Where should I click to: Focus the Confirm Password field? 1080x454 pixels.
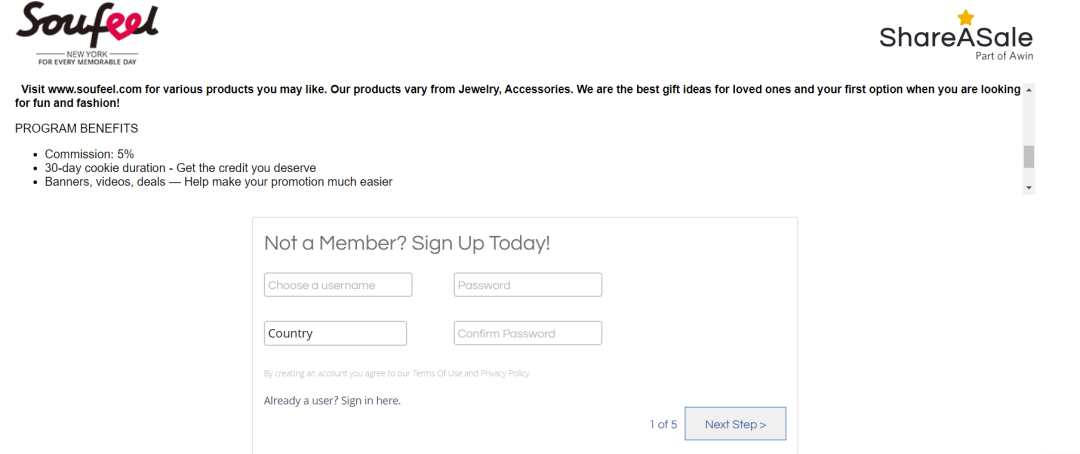(x=528, y=333)
